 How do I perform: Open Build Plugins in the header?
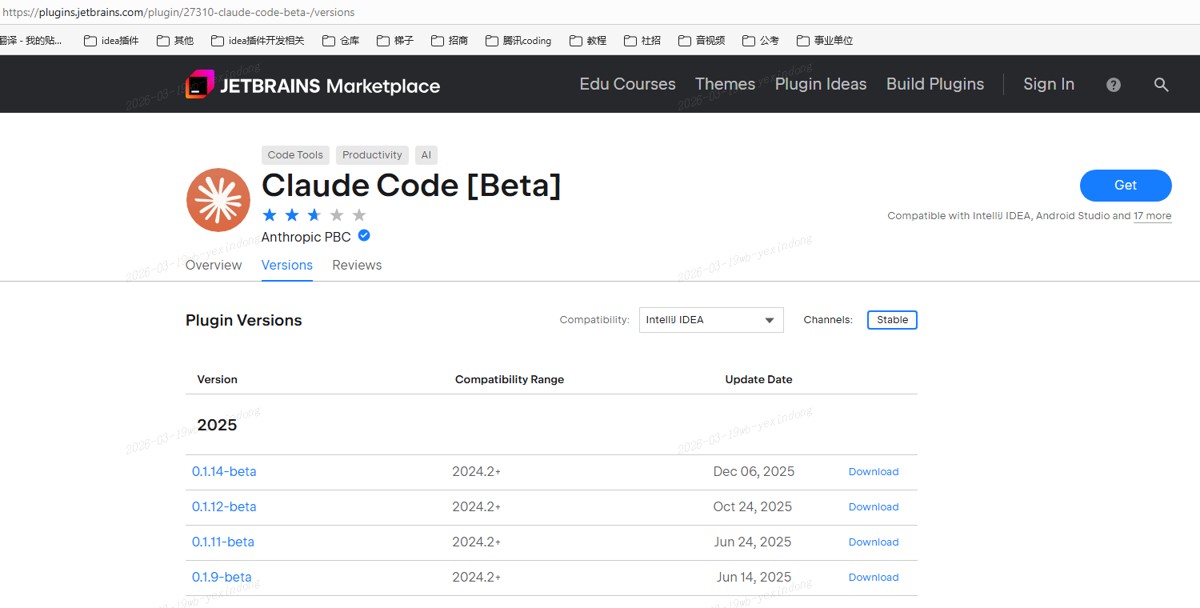[x=935, y=84]
